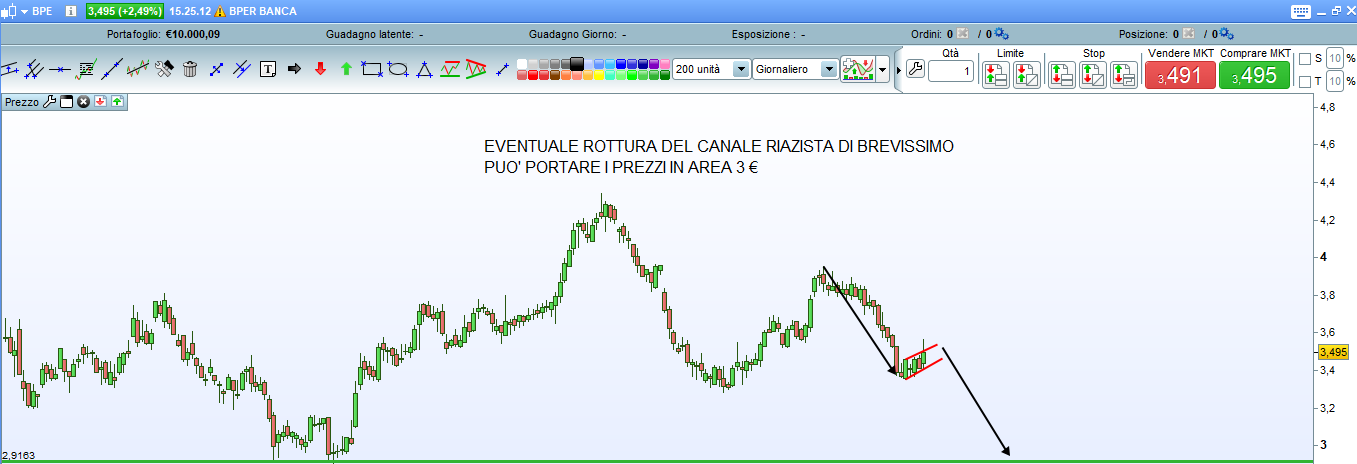This screenshot has height=464, width=1357.
Task: Click the left Limite buy order button
Action: 996,75
